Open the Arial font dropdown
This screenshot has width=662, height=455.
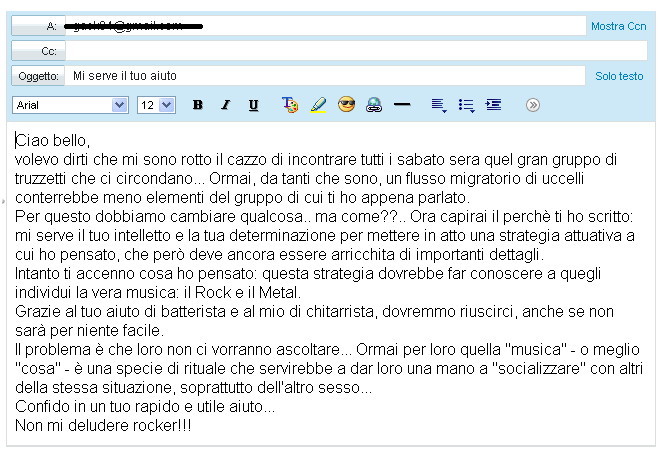[70, 105]
